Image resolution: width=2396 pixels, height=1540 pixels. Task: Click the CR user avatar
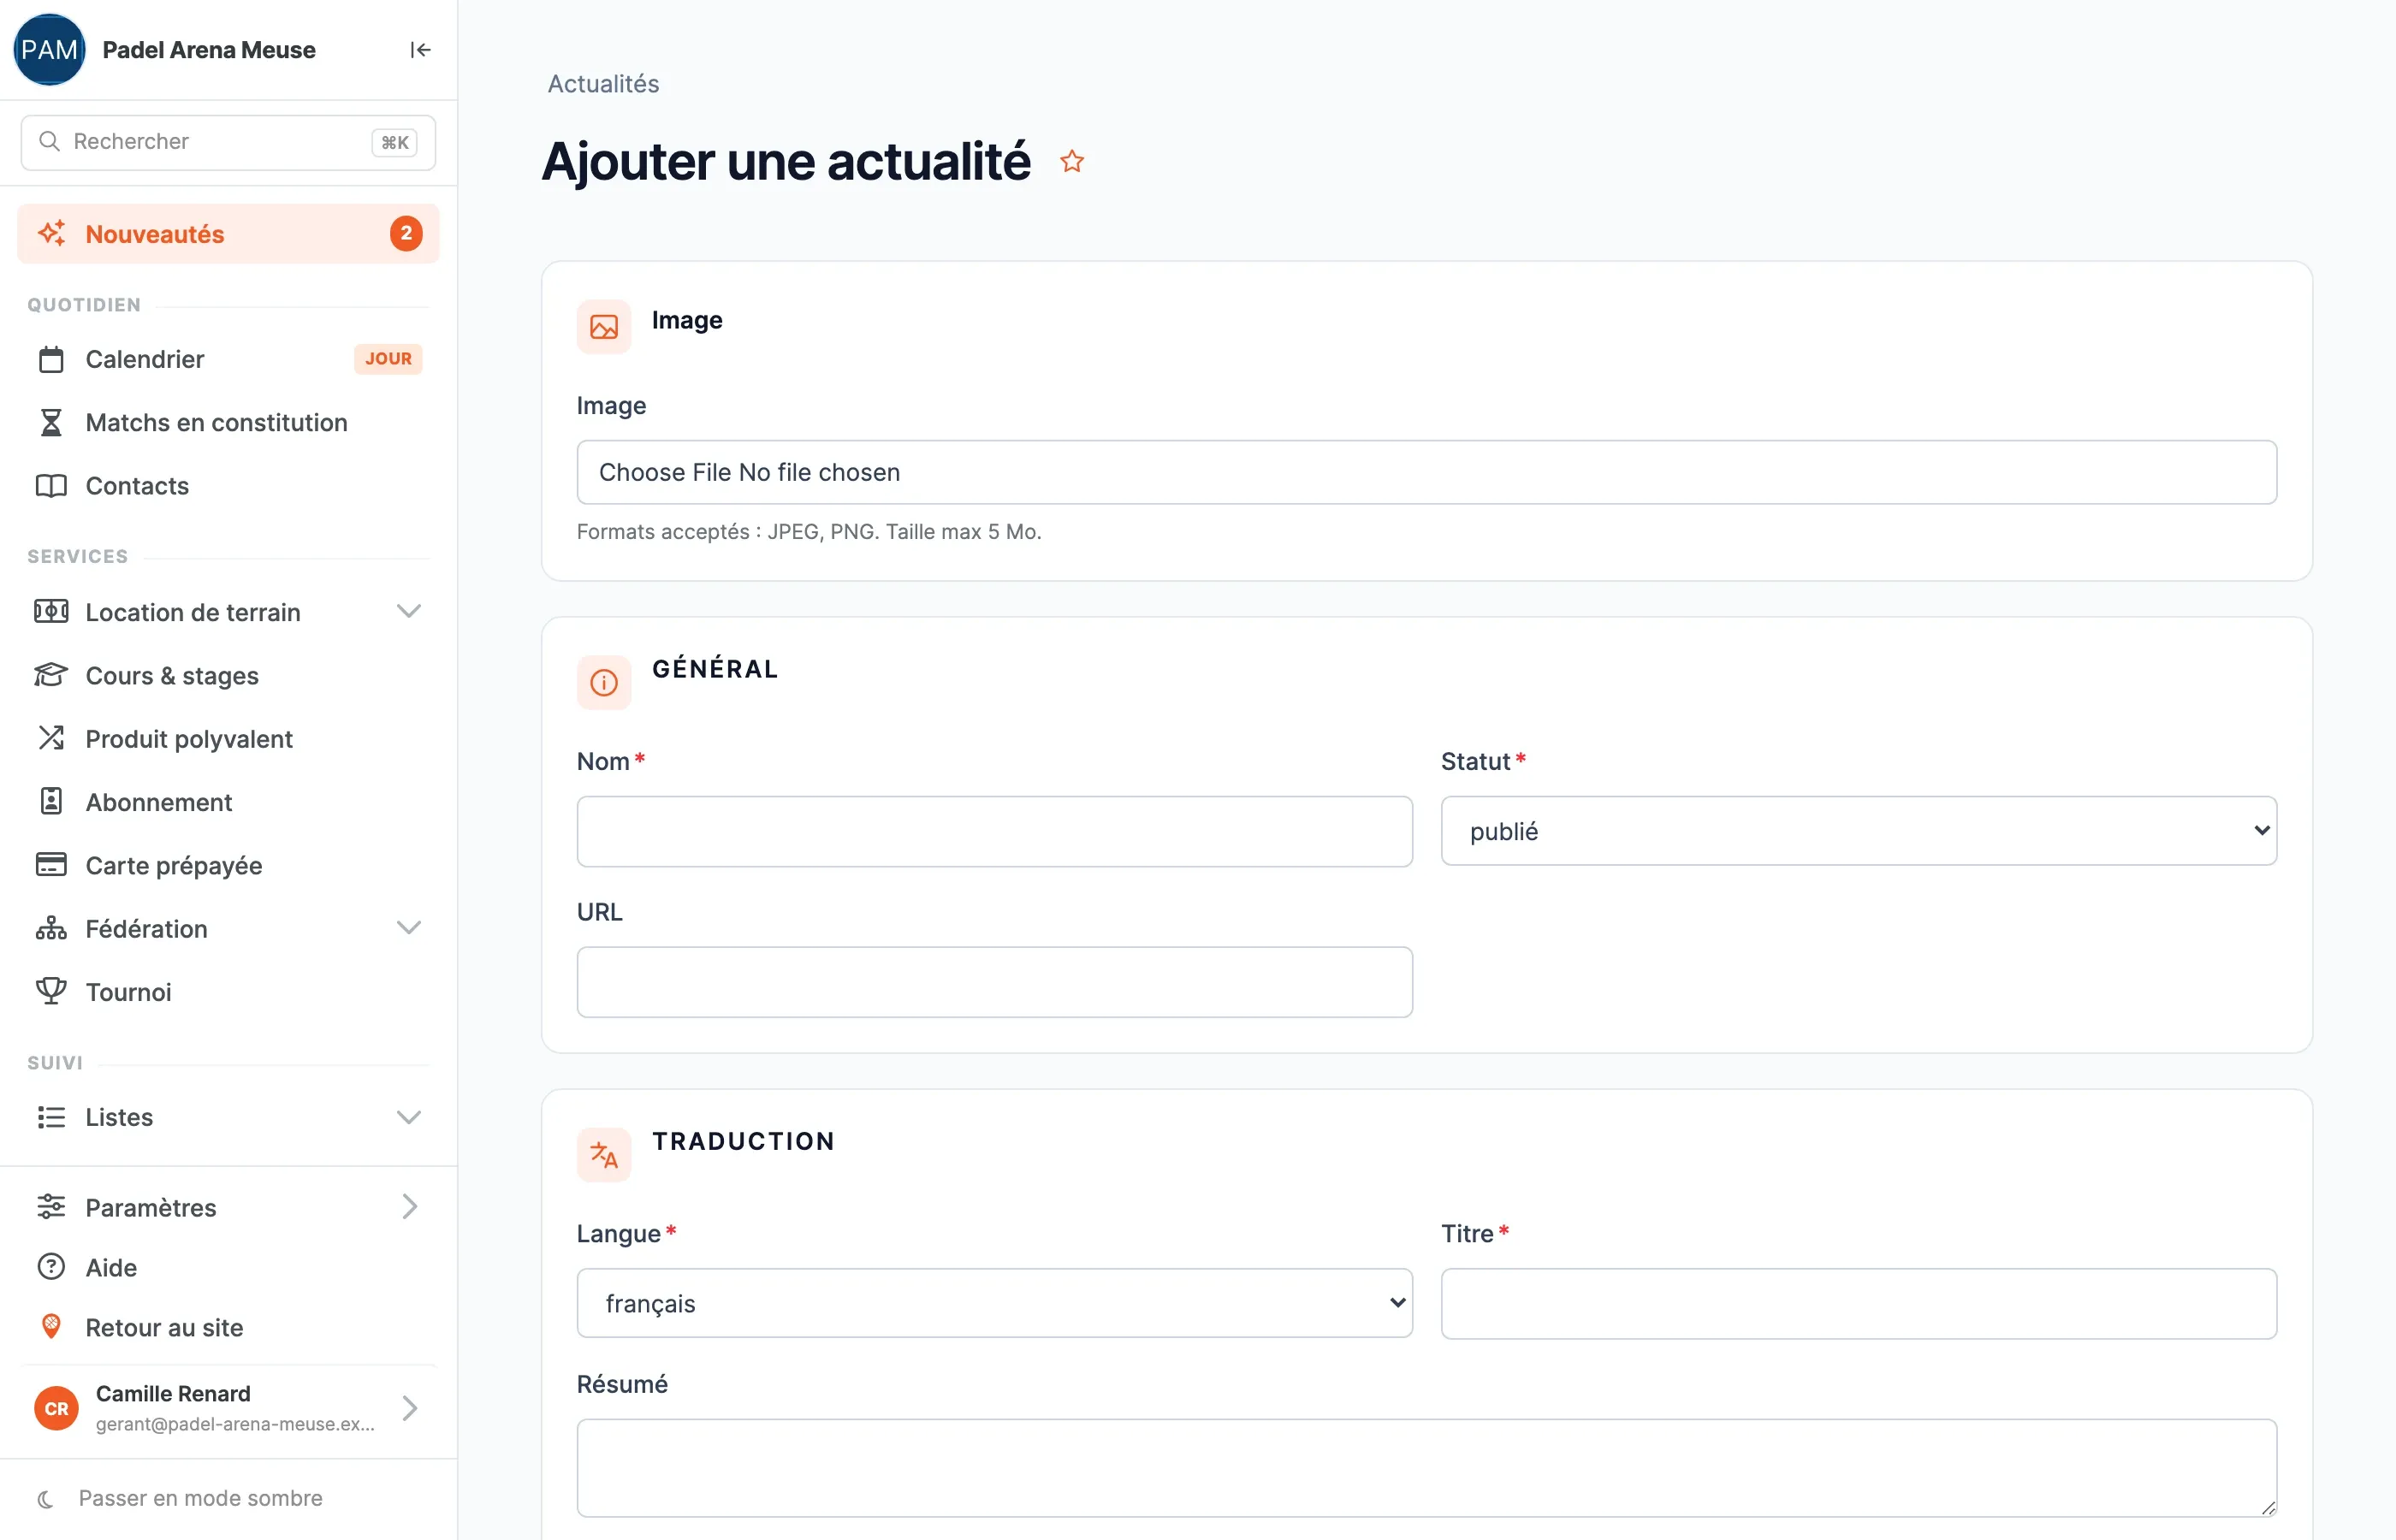tap(56, 1408)
